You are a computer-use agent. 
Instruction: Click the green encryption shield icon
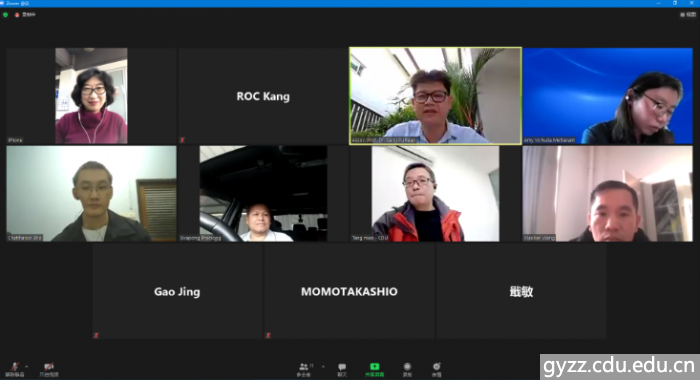(x=5, y=15)
